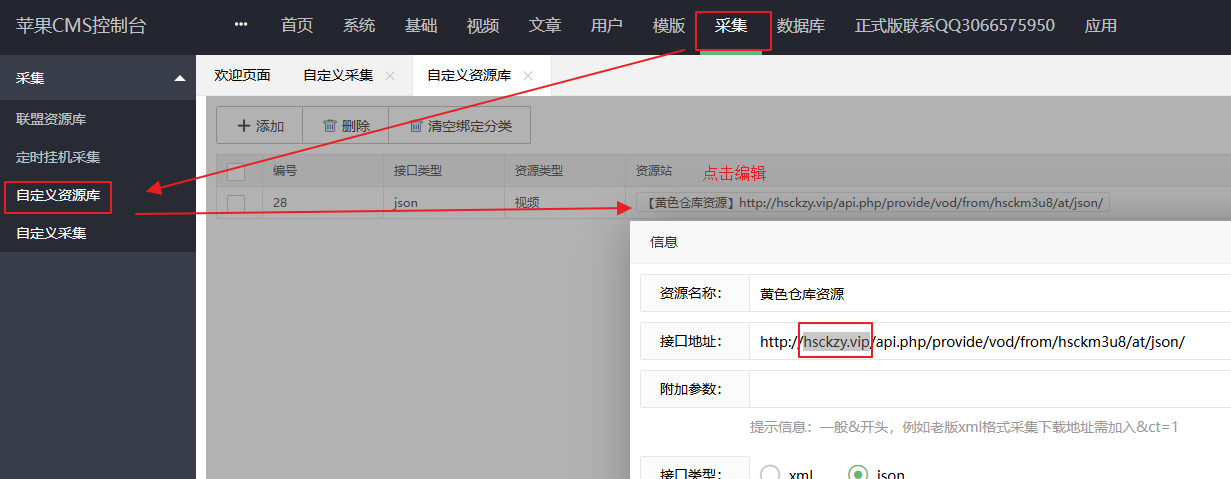
Task: Click the 资源名称 input field
Action: point(990,294)
